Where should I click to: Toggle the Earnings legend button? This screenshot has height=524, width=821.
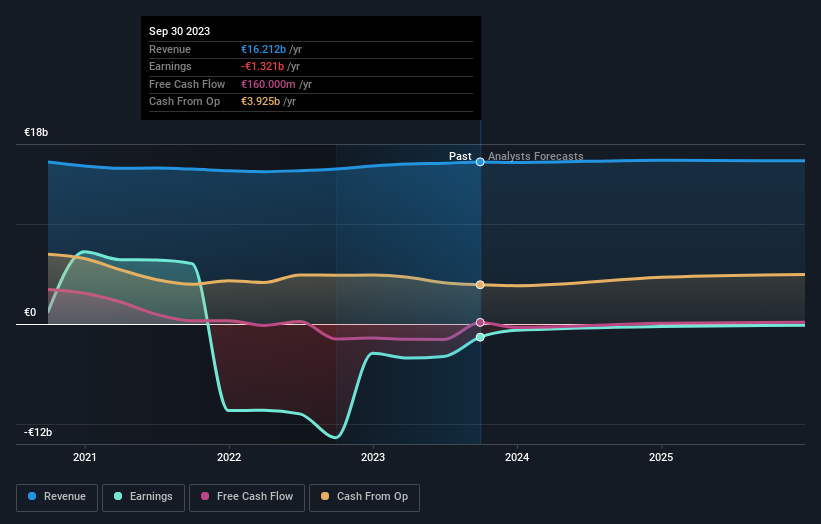[143, 497]
